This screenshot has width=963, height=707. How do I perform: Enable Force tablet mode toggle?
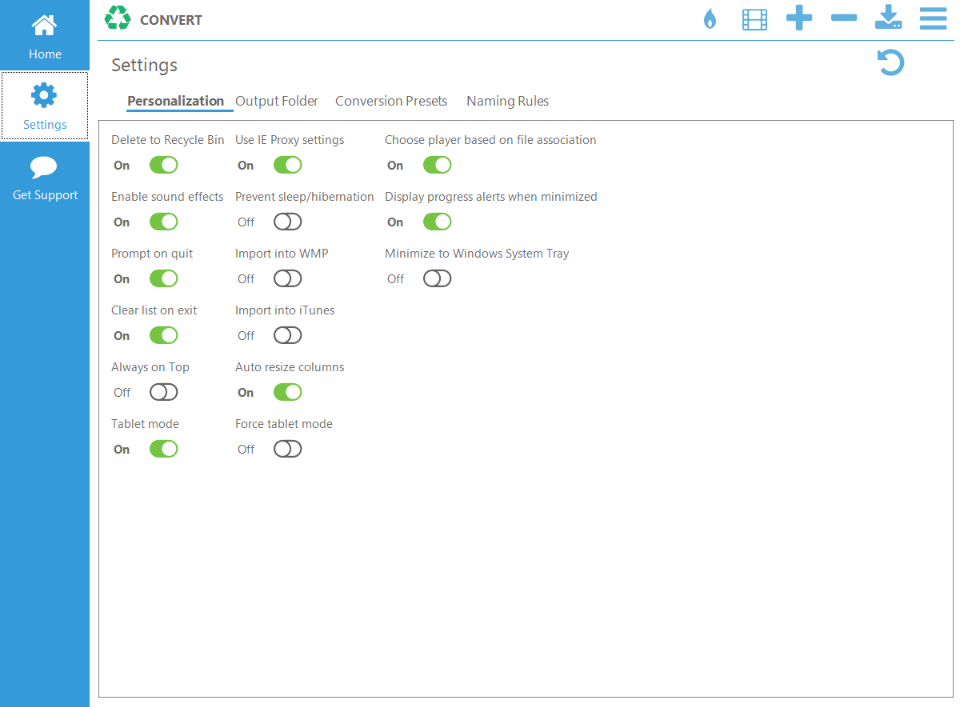click(x=288, y=449)
